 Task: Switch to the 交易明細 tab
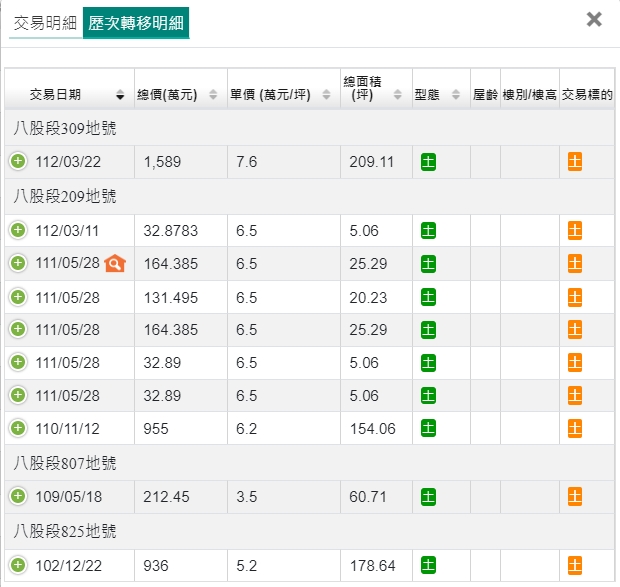click(x=44, y=22)
